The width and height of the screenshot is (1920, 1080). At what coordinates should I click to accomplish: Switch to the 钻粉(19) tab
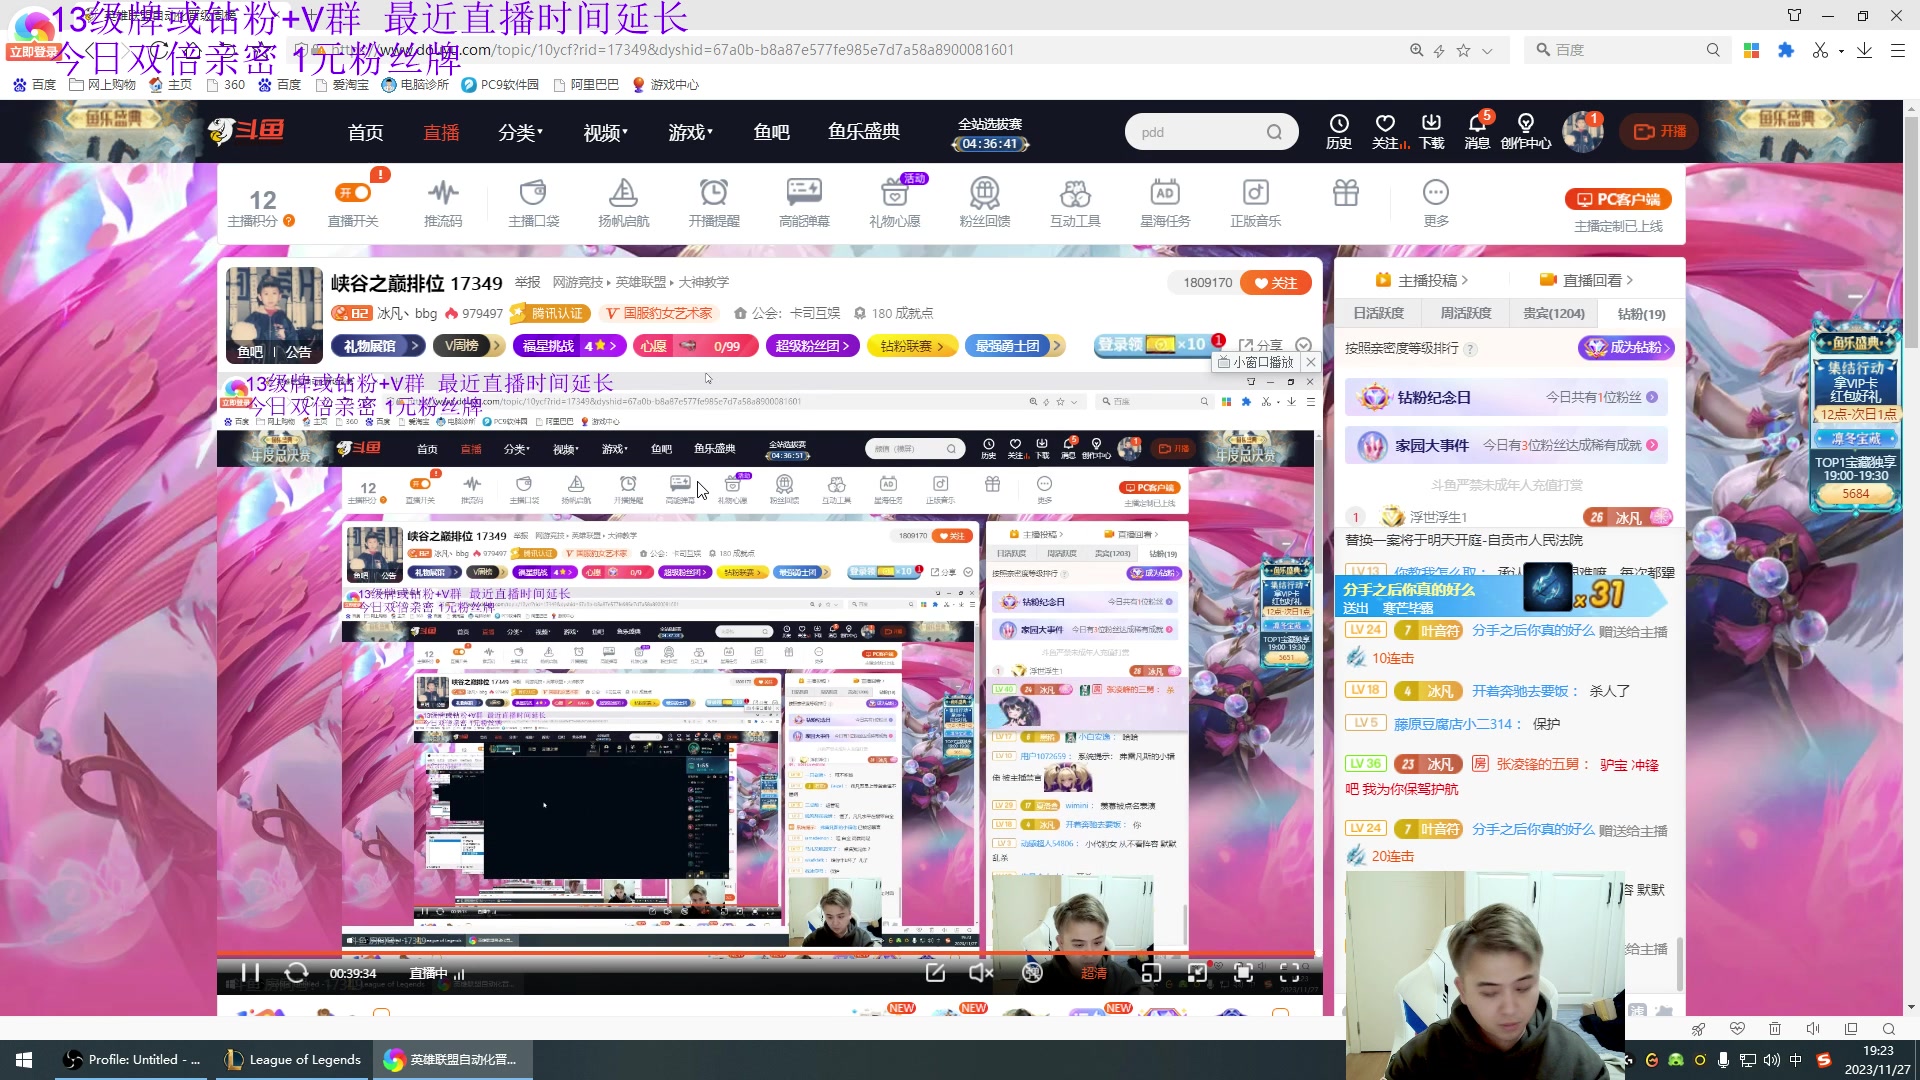[1641, 314]
